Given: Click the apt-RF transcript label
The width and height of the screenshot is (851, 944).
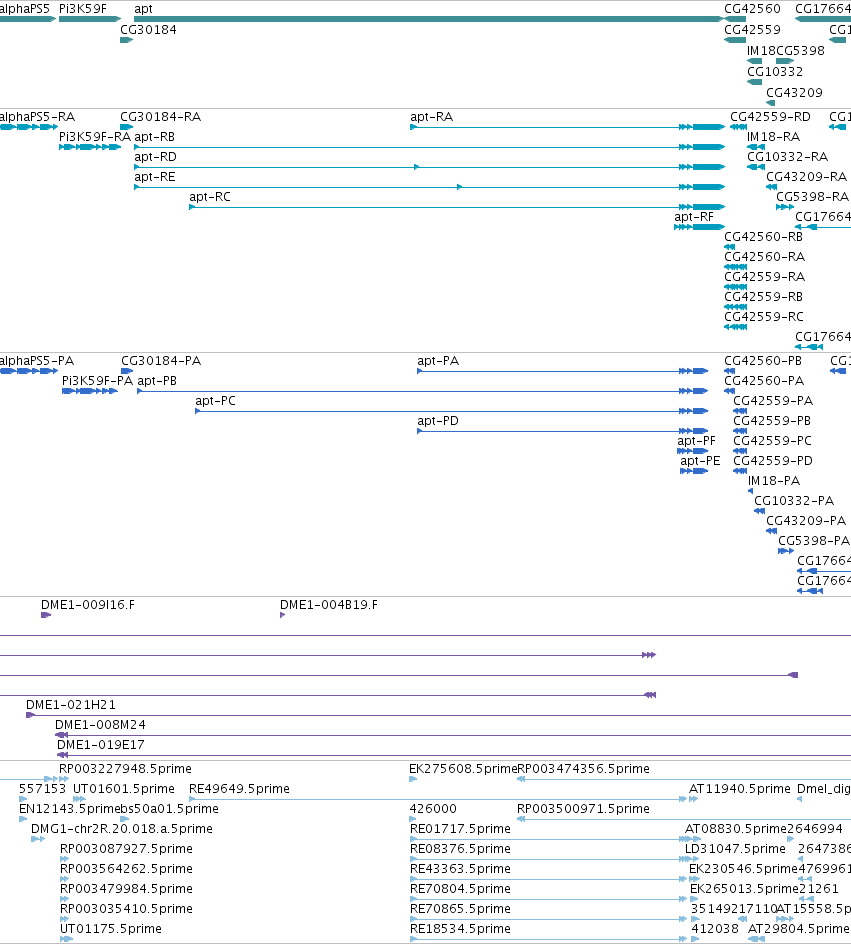Looking at the screenshot, I should pyautogui.click(x=694, y=217).
